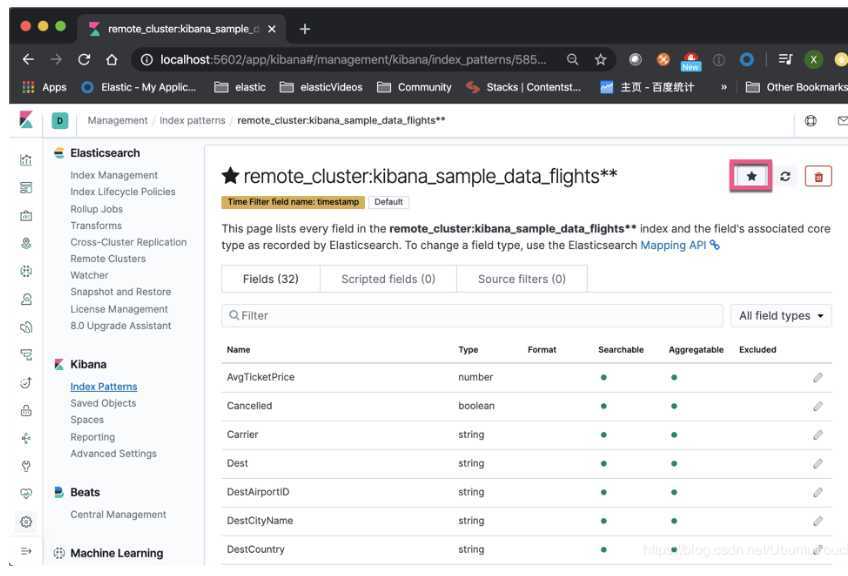The height and width of the screenshot is (576, 848).
Task: Open Maps via the pin icon
Action: (26, 243)
